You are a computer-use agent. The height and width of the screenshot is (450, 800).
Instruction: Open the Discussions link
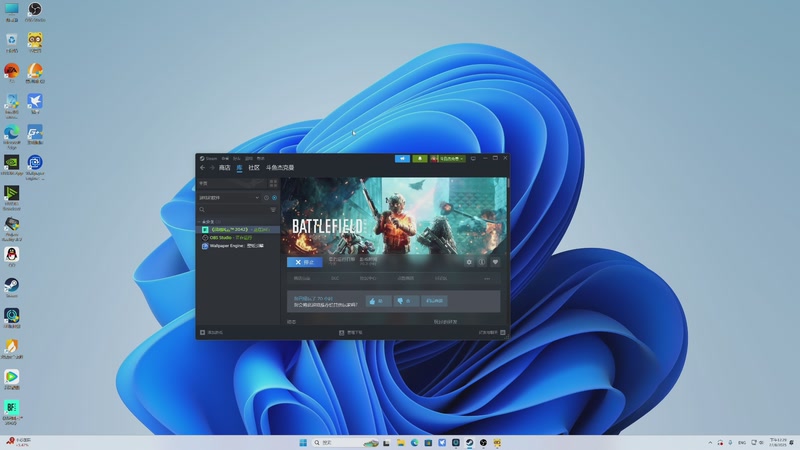click(441, 279)
